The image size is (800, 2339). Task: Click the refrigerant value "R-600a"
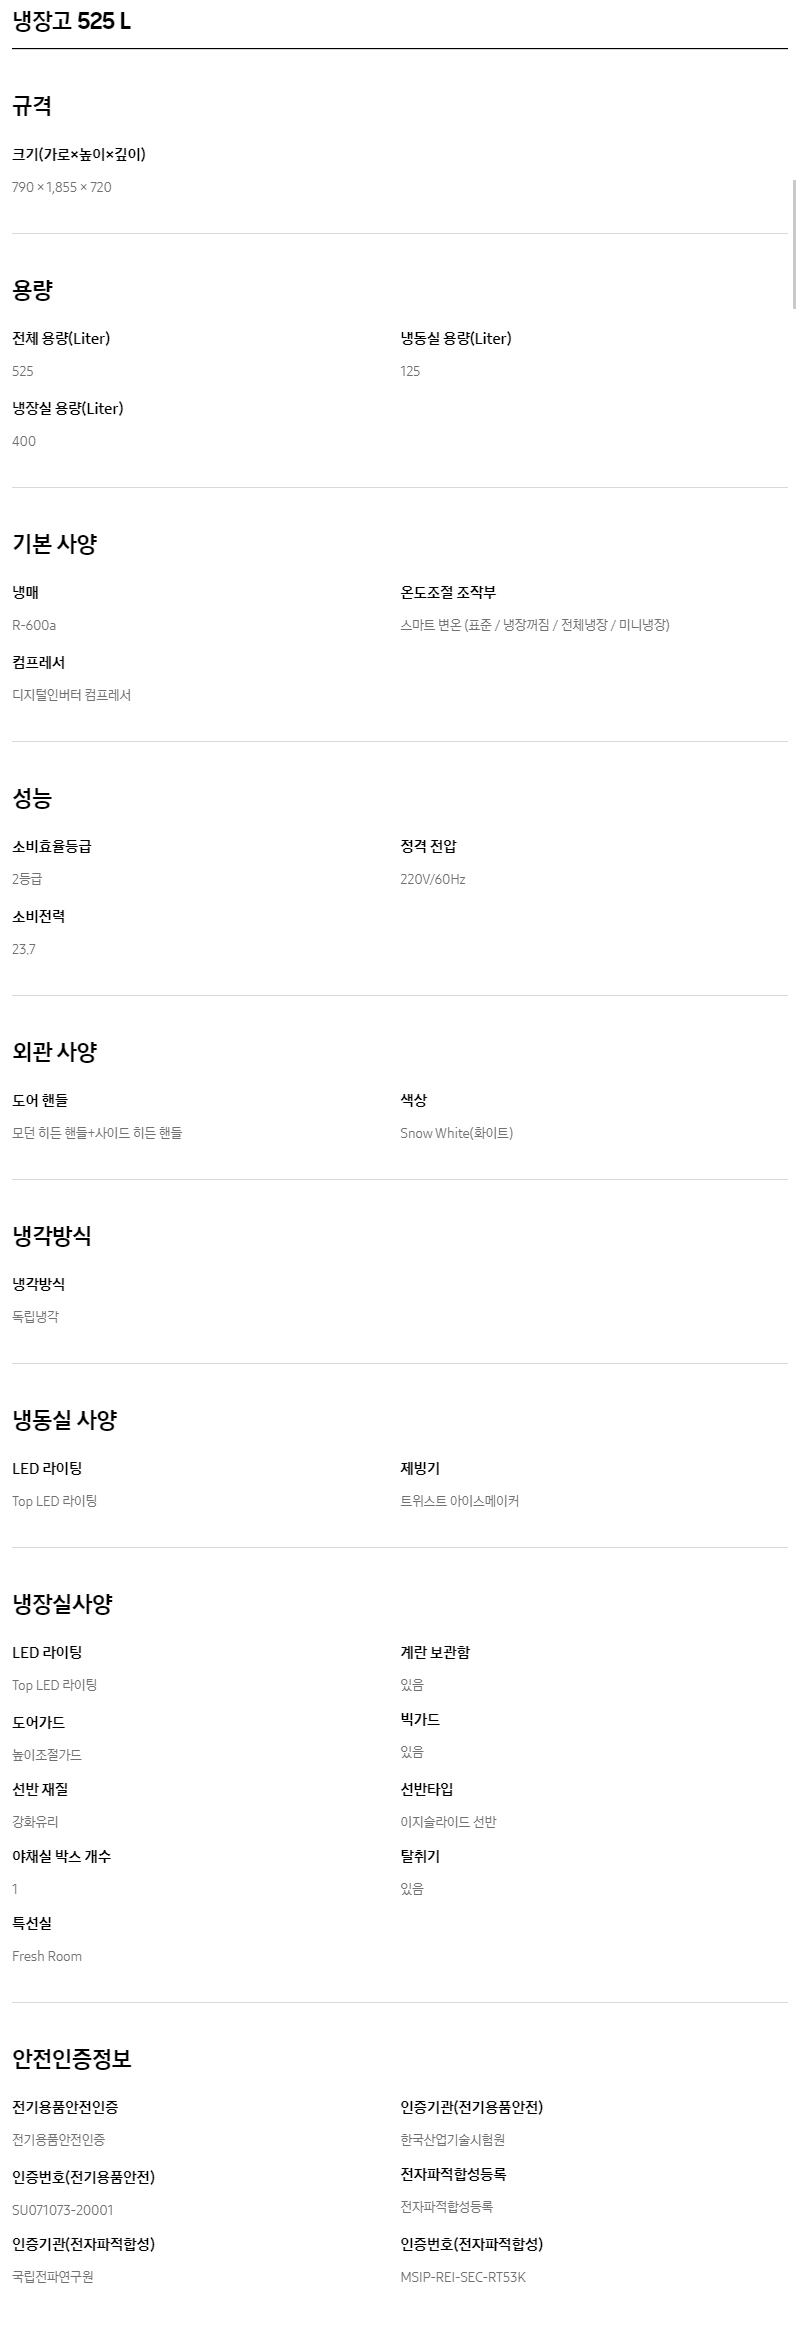[x=34, y=625]
